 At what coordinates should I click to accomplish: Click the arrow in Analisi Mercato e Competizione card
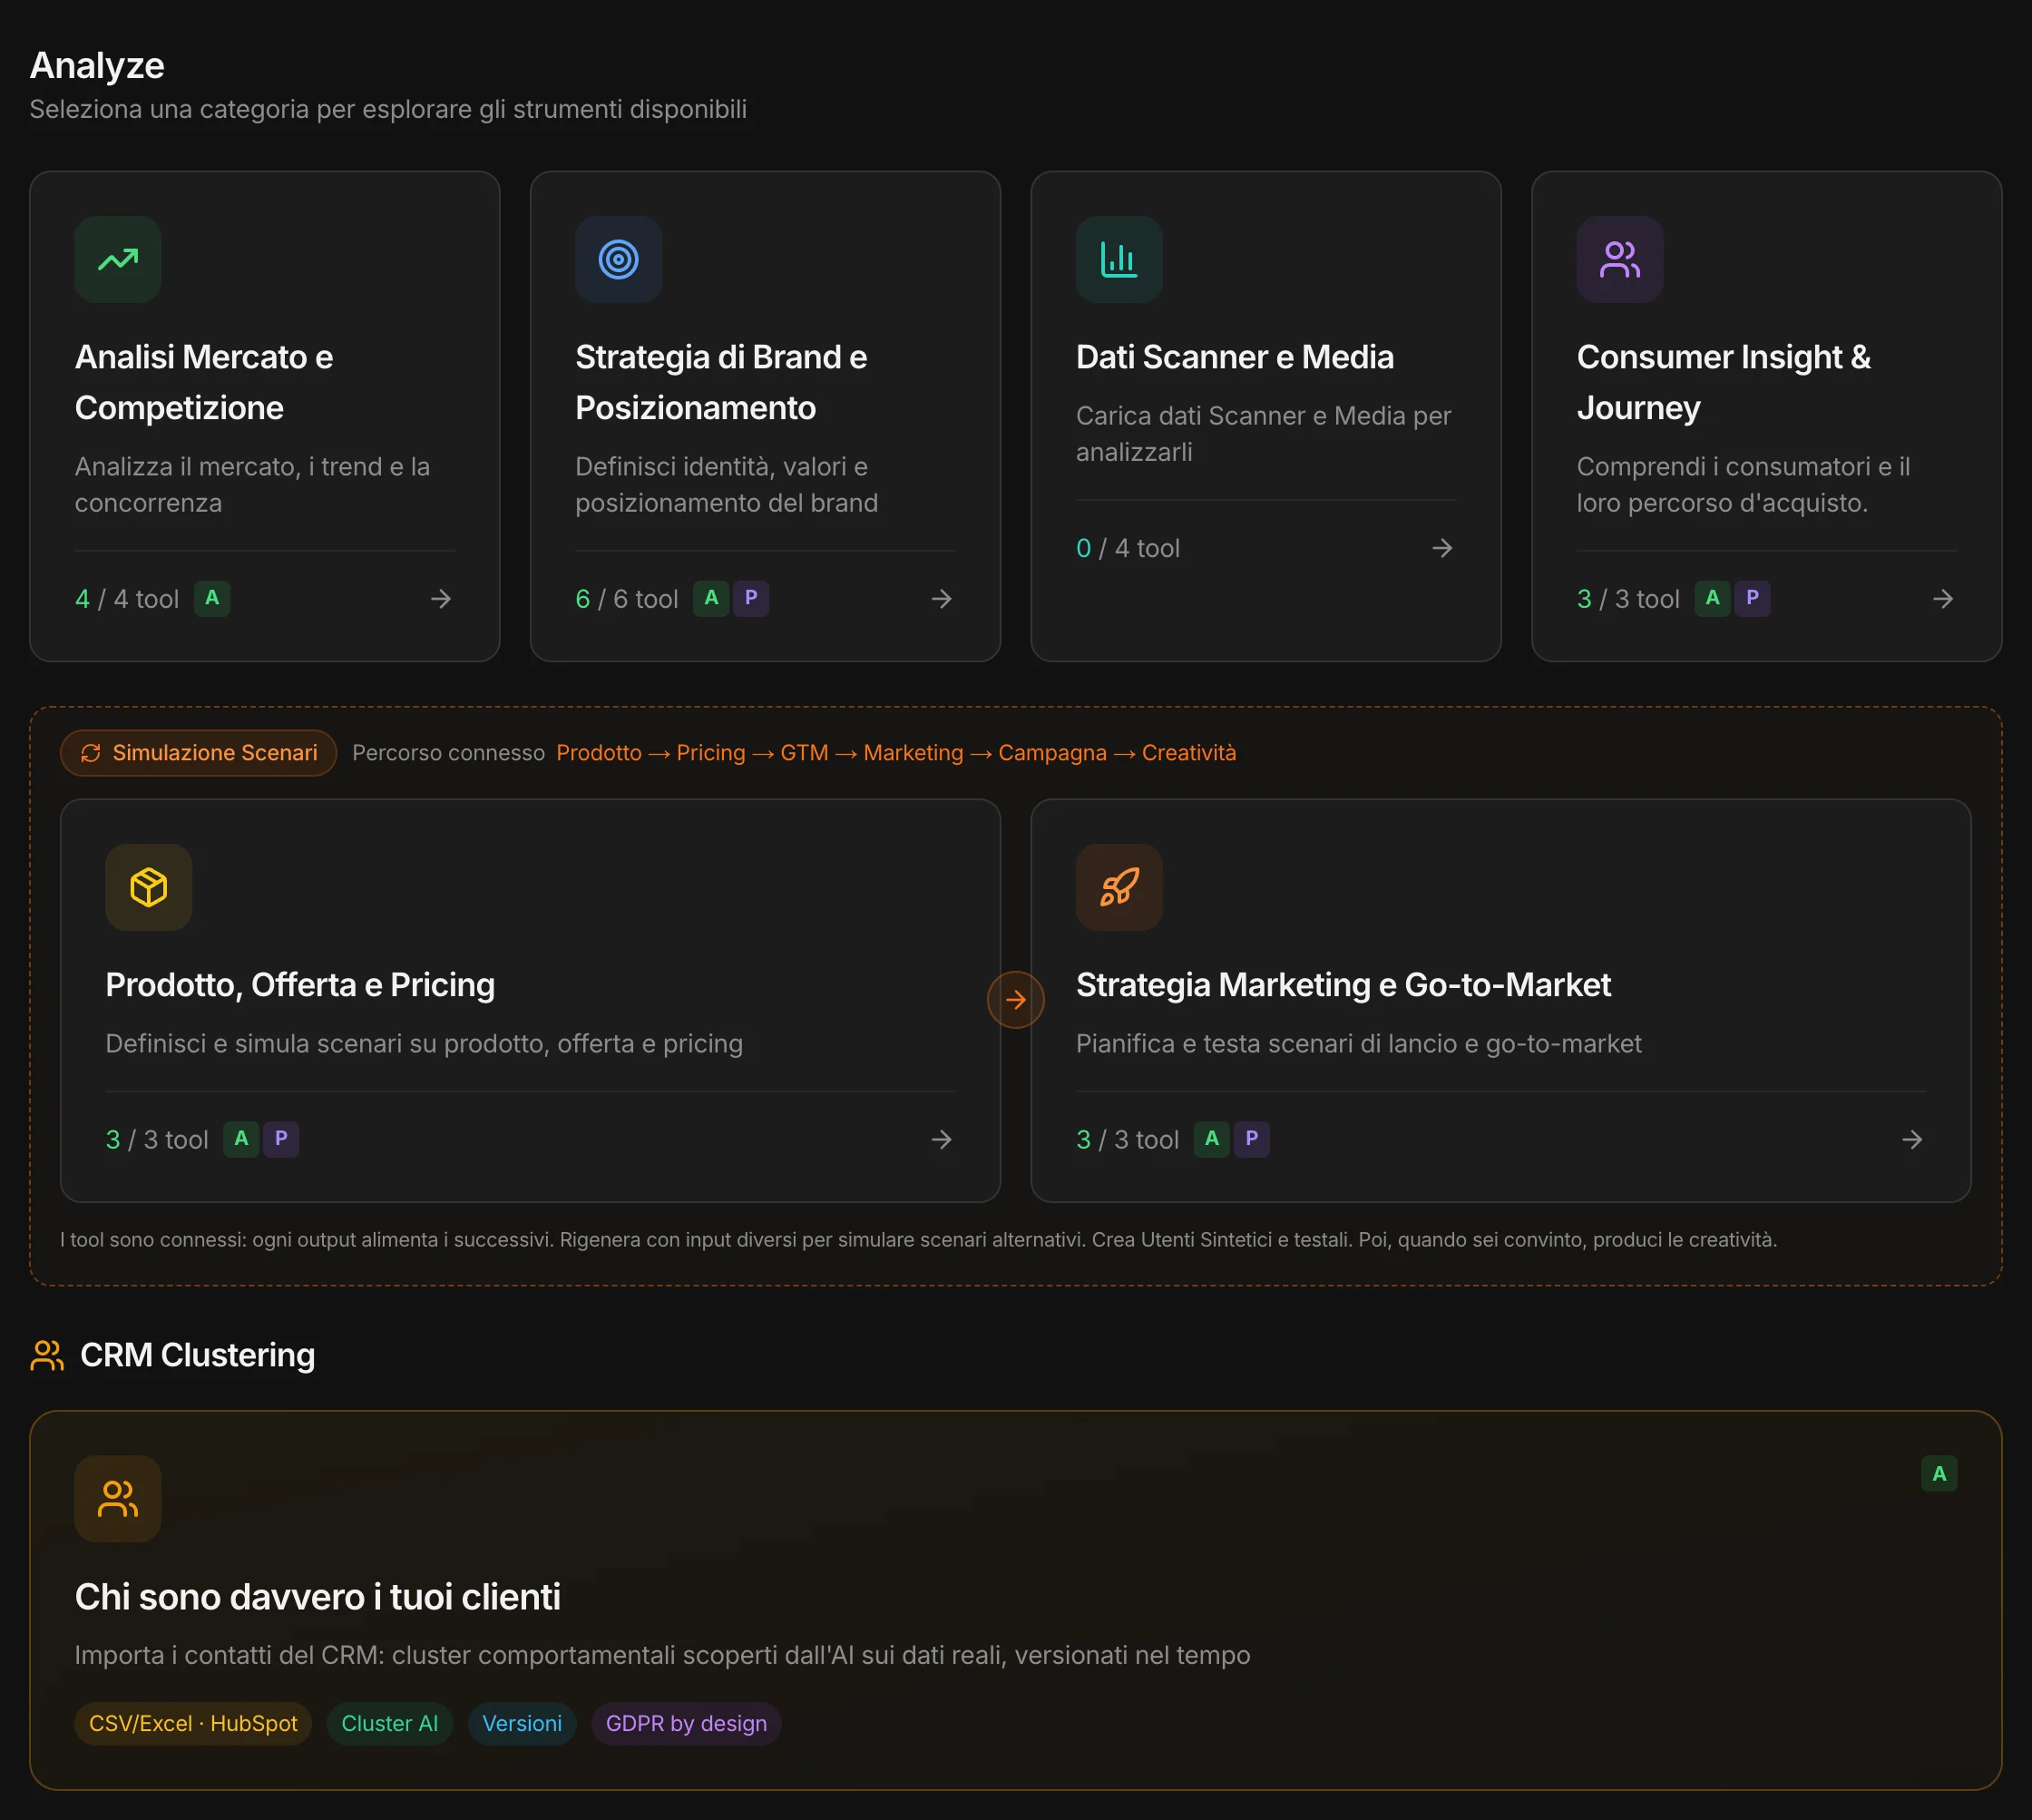(x=441, y=599)
